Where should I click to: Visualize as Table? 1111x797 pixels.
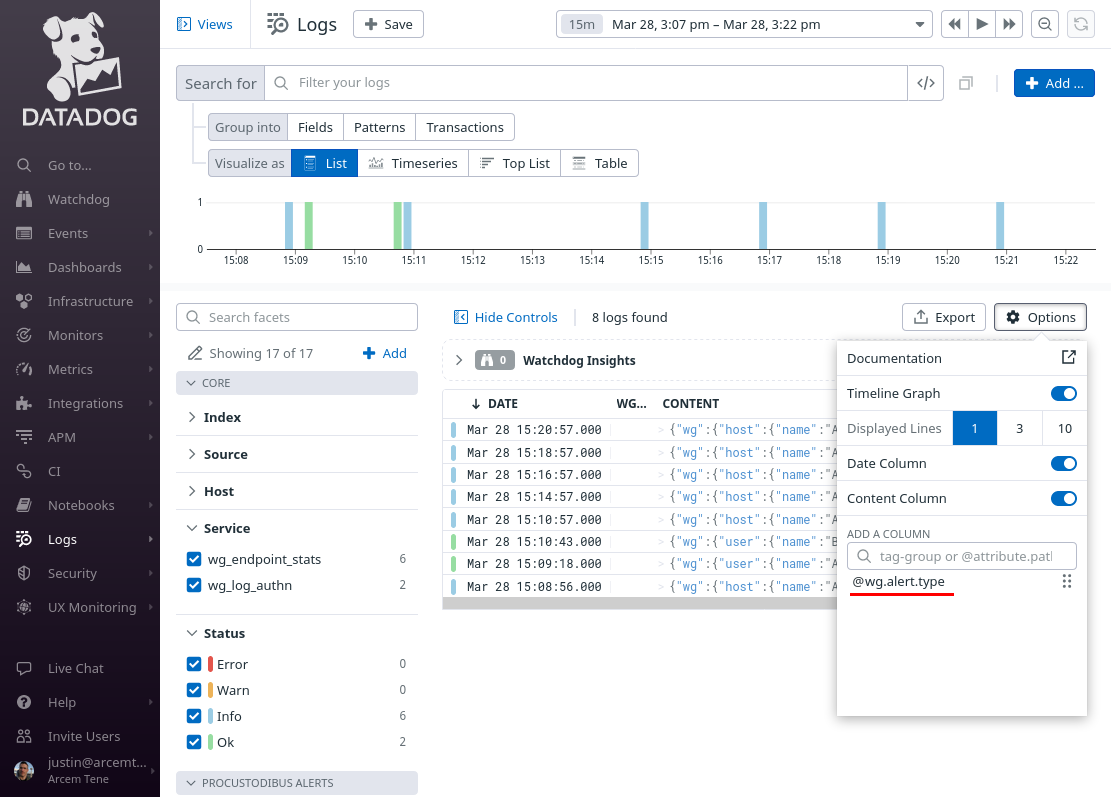click(599, 163)
